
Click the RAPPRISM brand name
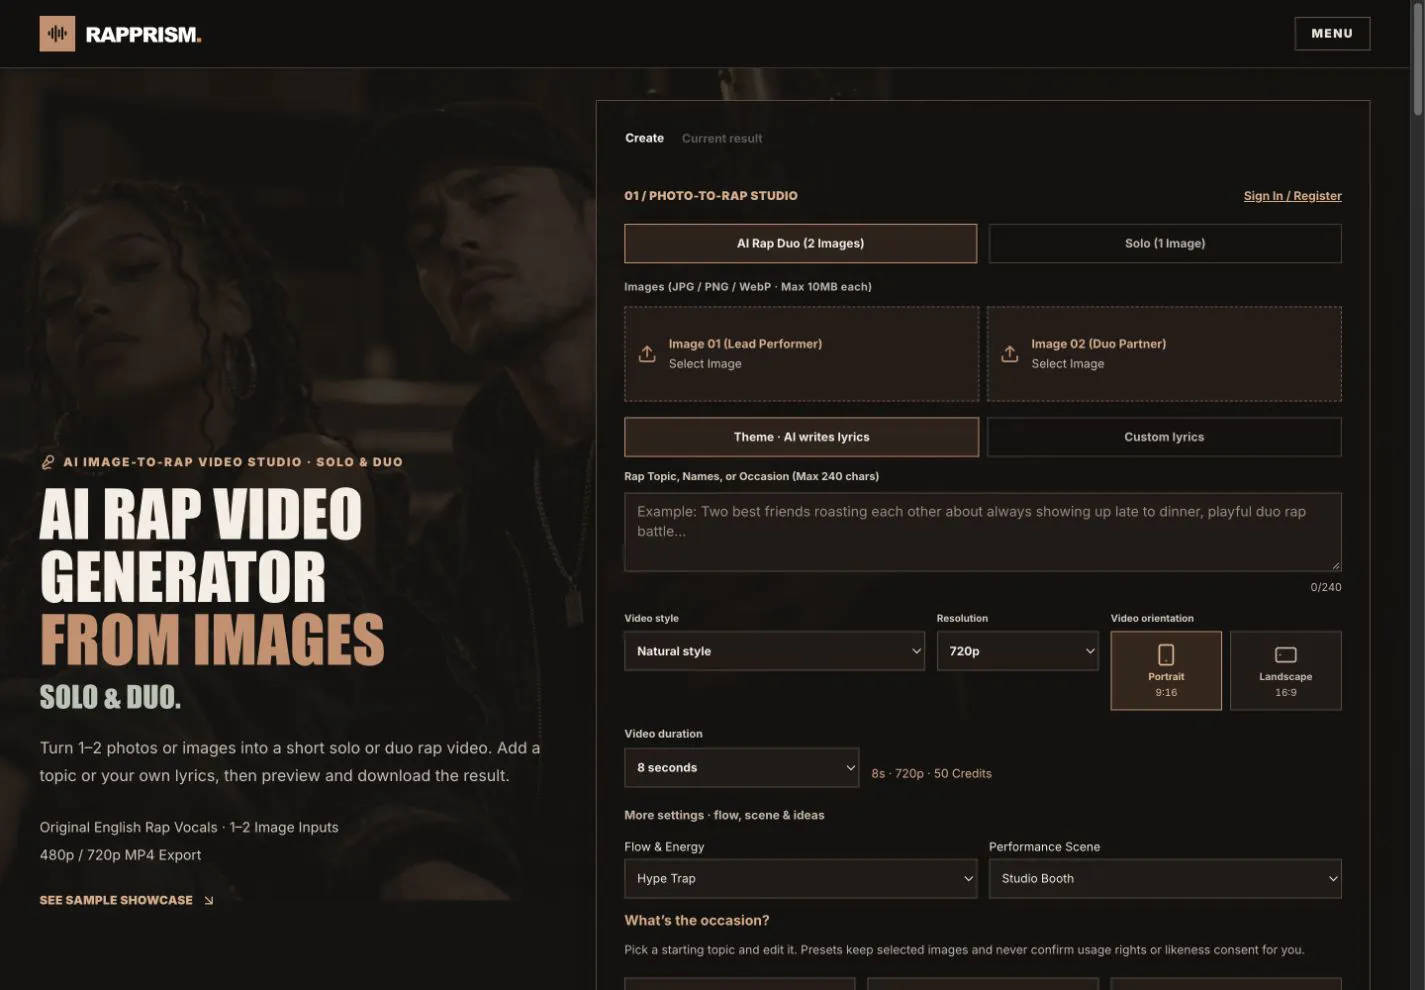[x=144, y=35]
